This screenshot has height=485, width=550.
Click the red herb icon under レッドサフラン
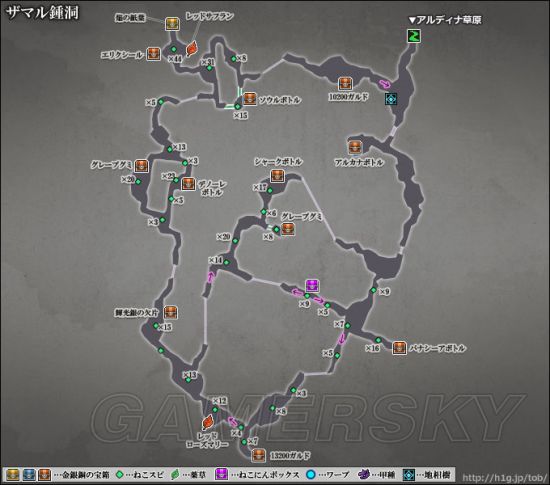(192, 49)
